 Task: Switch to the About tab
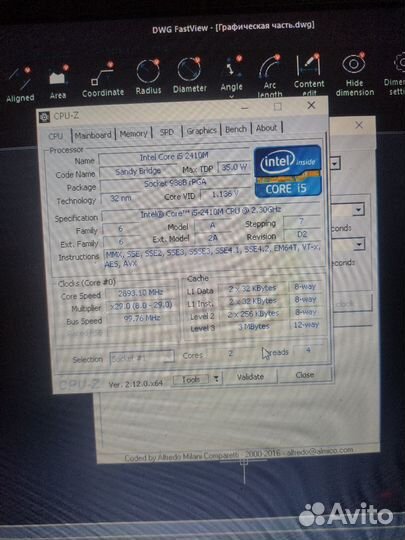coord(267,128)
